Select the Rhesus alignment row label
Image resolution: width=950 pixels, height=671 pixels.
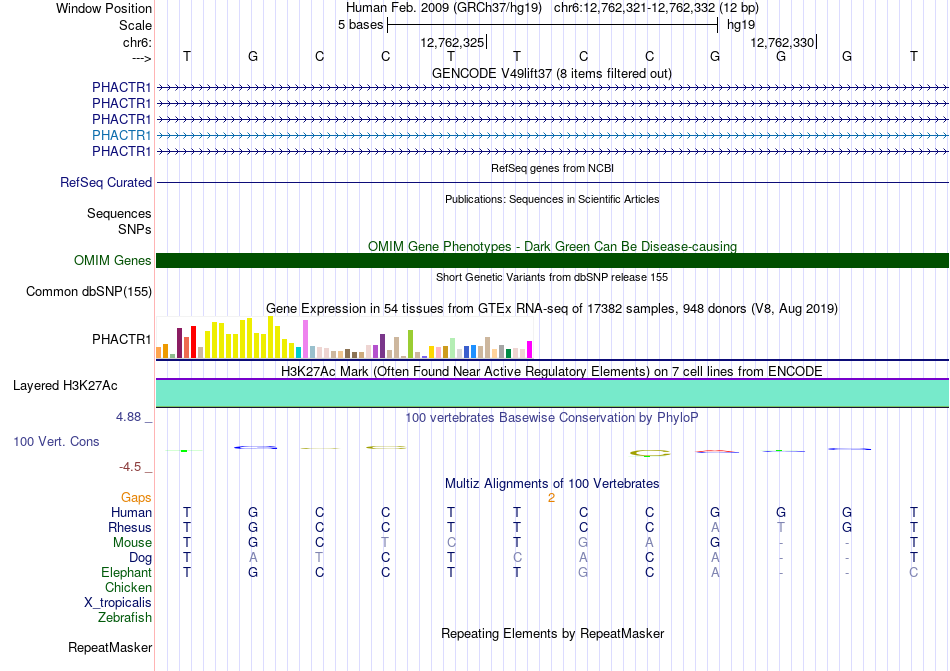[x=130, y=527]
